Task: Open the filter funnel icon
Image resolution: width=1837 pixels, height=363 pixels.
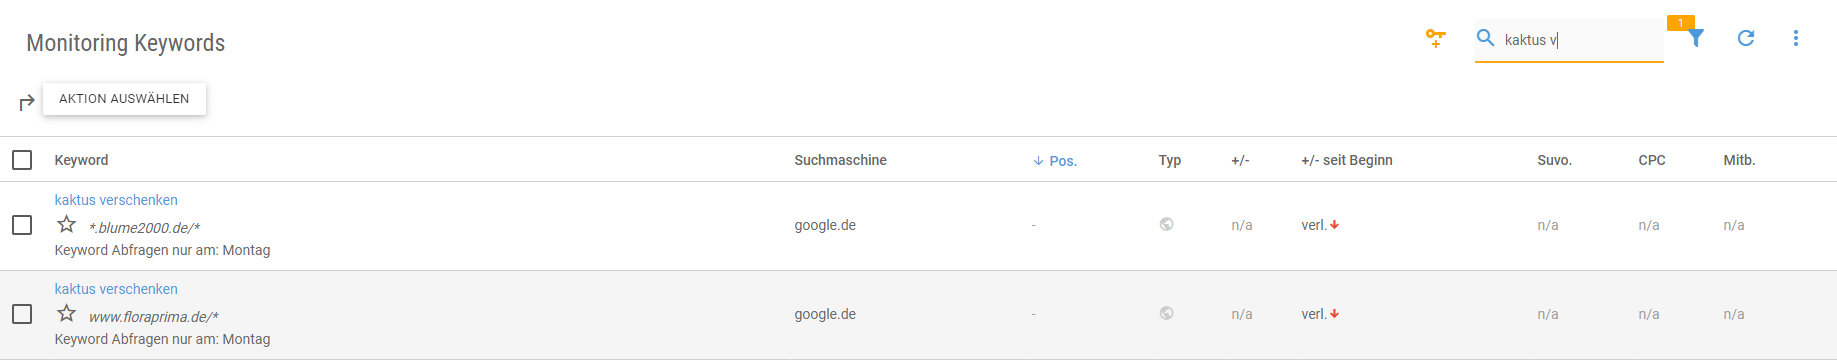Action: [x=1696, y=38]
